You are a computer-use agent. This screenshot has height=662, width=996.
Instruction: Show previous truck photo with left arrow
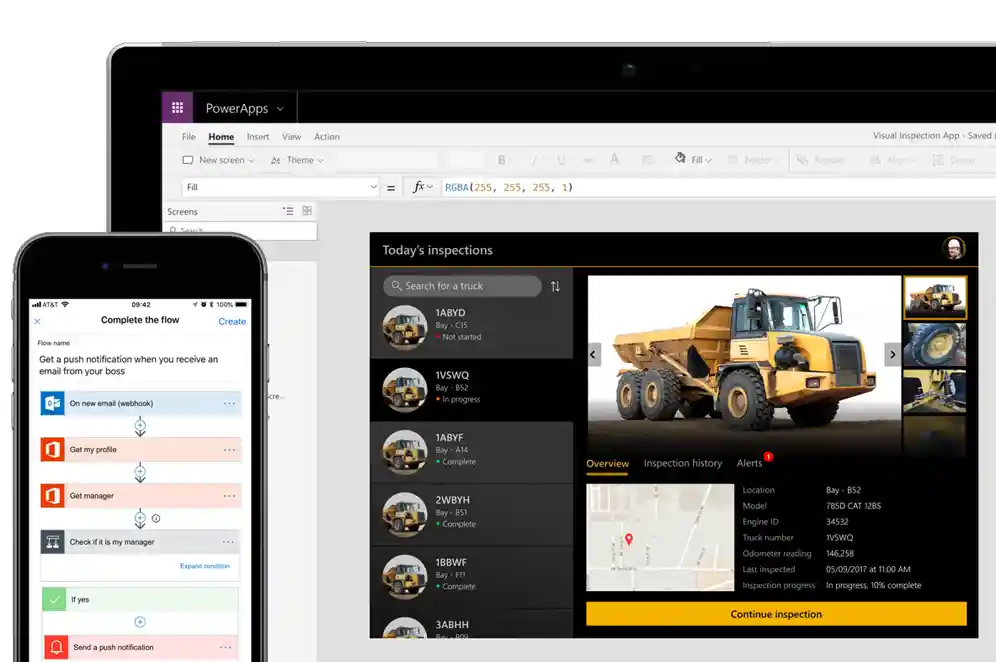[594, 354]
